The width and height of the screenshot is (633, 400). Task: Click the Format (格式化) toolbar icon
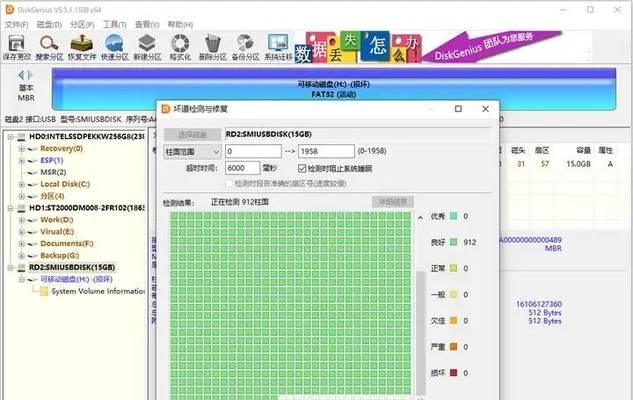click(180, 48)
